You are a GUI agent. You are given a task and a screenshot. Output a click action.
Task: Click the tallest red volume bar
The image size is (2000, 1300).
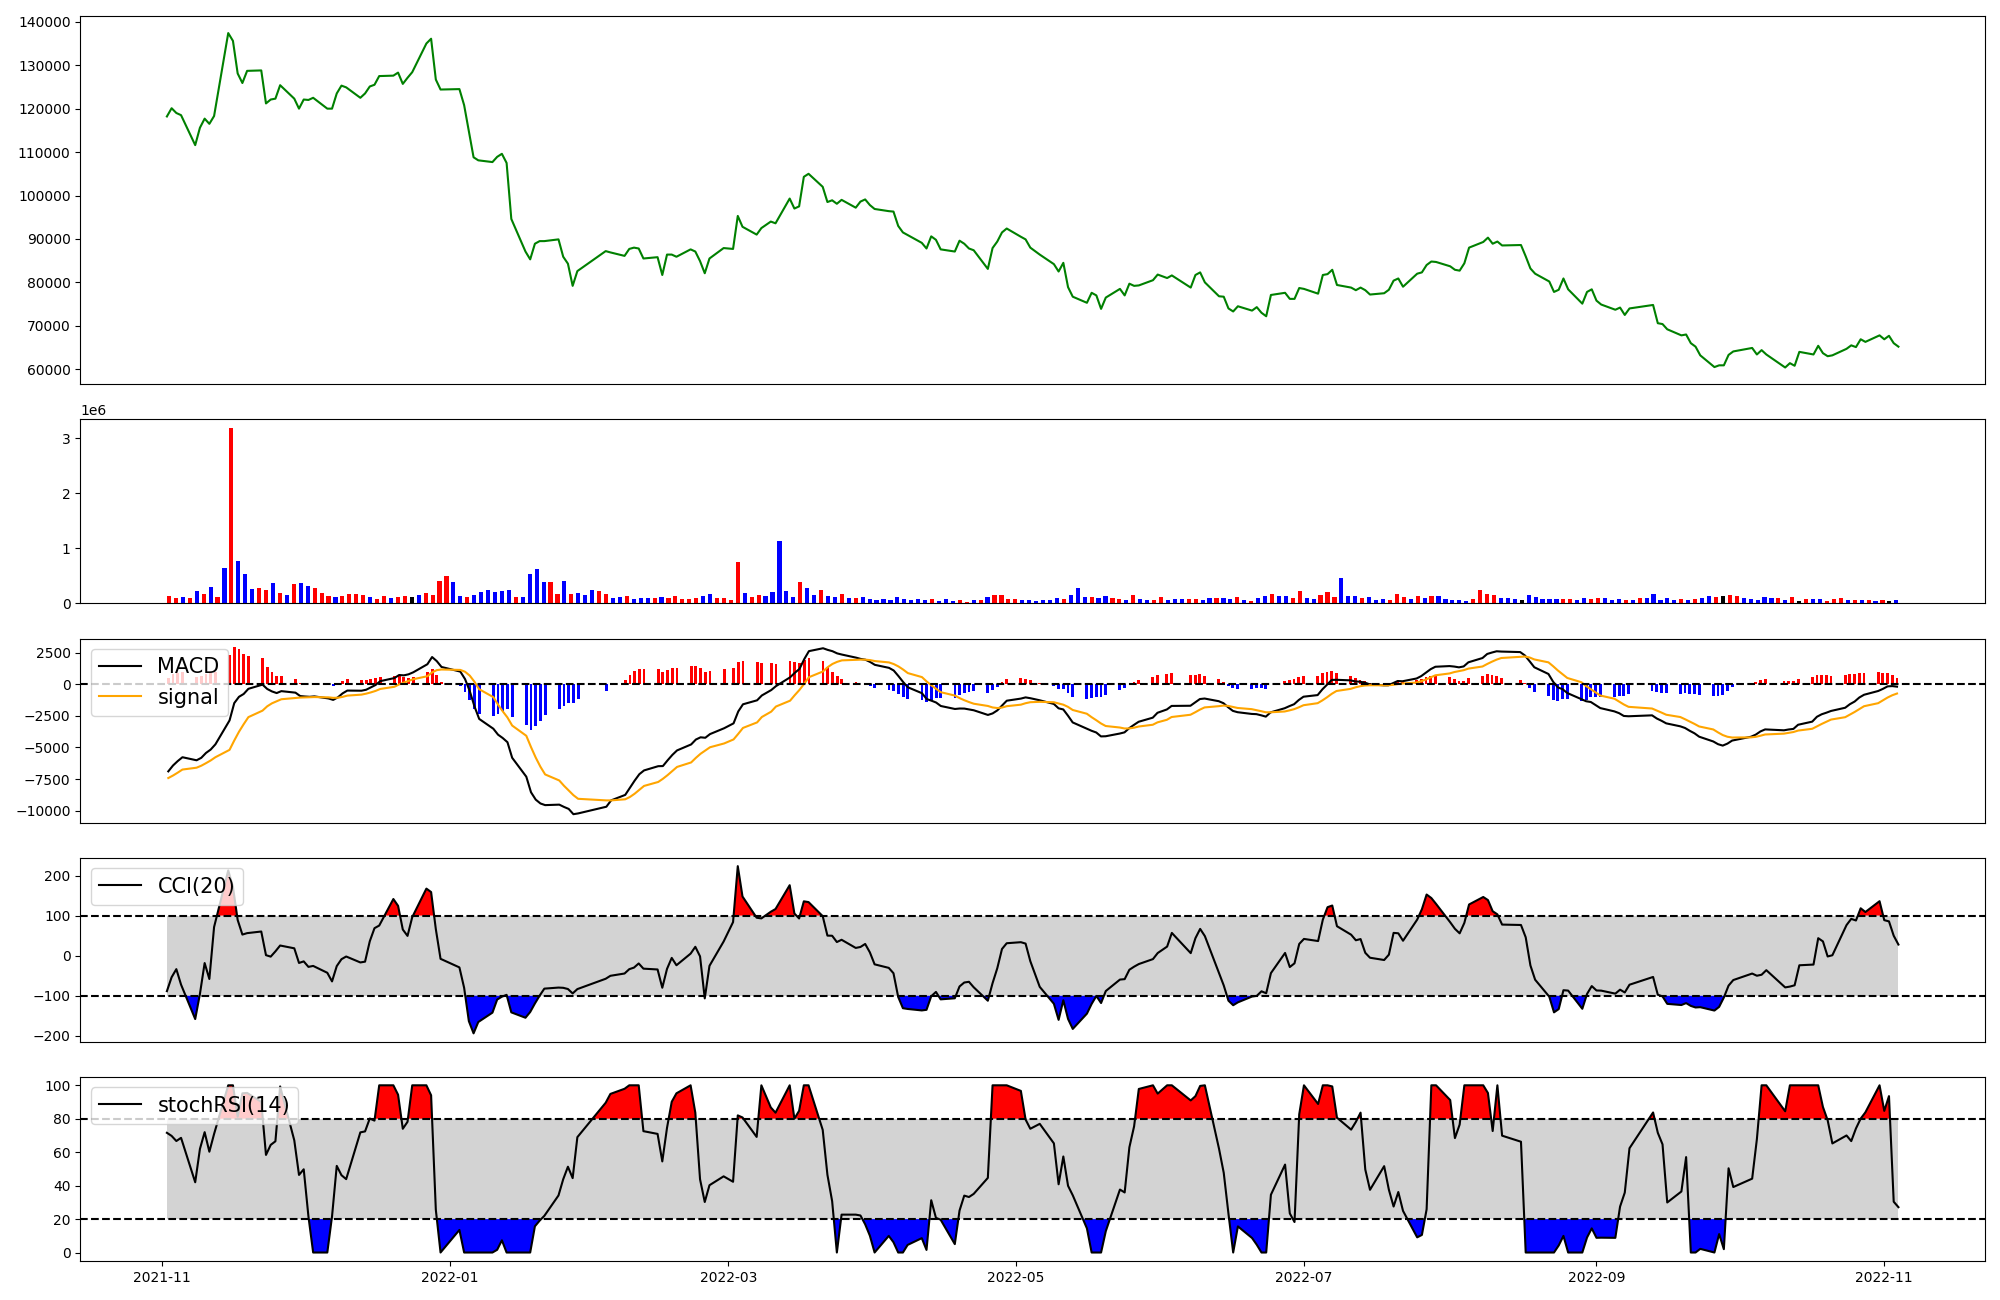pyautogui.click(x=231, y=515)
